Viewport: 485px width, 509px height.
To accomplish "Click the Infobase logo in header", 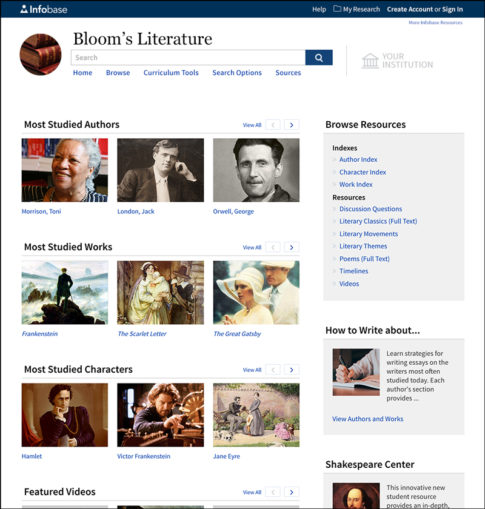I will coord(44,9).
